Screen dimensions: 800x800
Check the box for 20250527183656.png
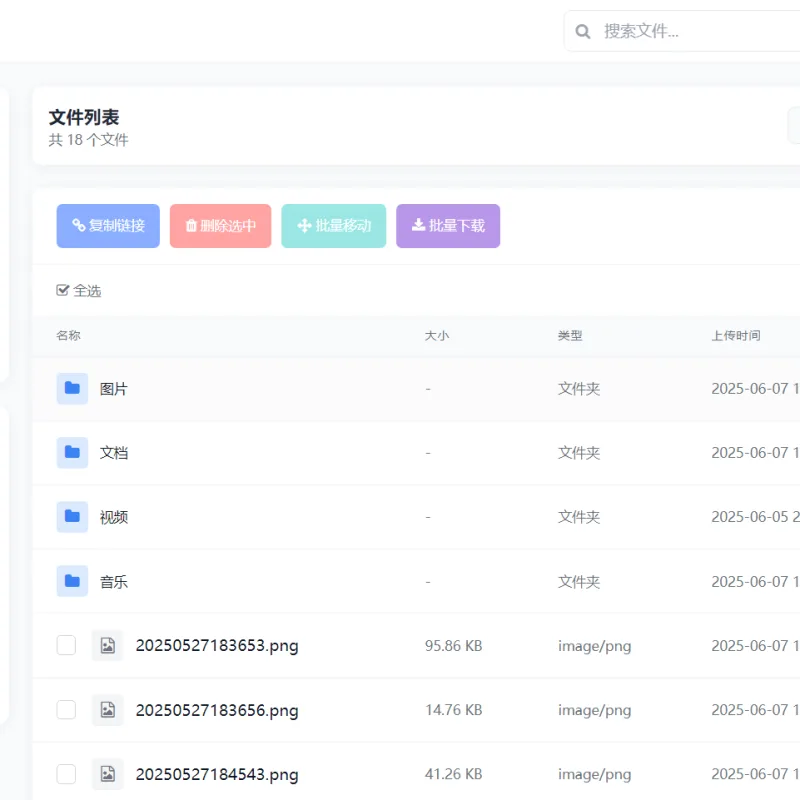(x=66, y=710)
